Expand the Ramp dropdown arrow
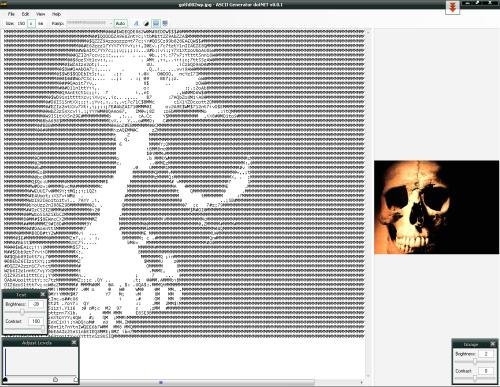500x387 pixels. click(111, 23)
